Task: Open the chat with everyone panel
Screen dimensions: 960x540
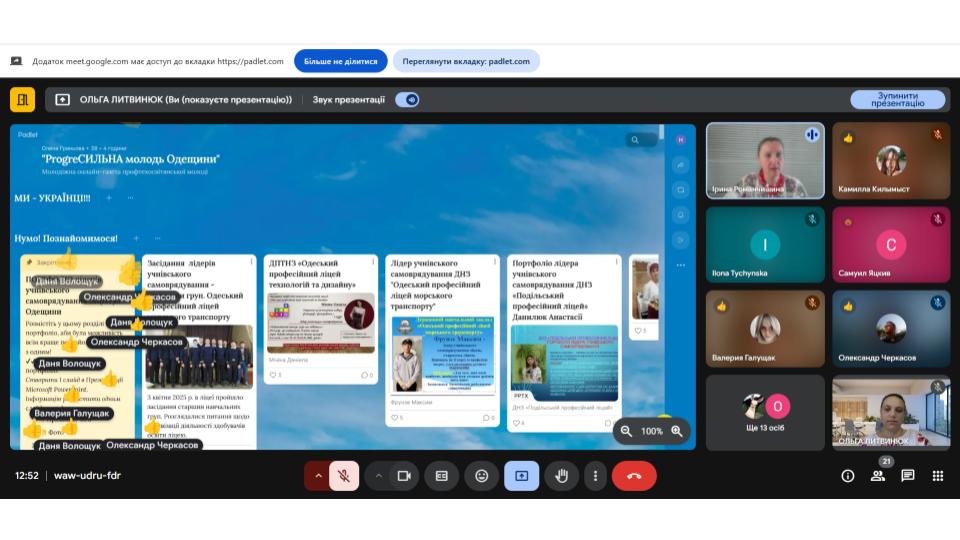Action: click(x=908, y=476)
